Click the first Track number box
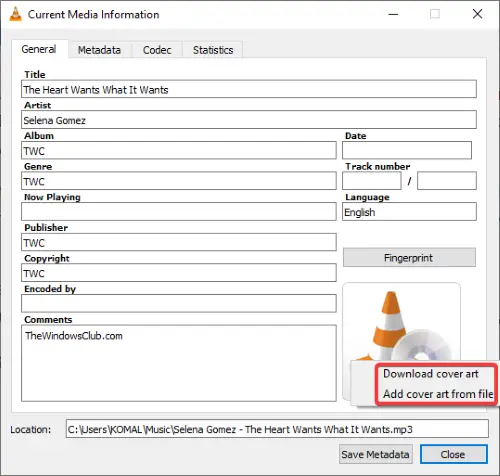Screen dimensions: 500x476 [372, 181]
